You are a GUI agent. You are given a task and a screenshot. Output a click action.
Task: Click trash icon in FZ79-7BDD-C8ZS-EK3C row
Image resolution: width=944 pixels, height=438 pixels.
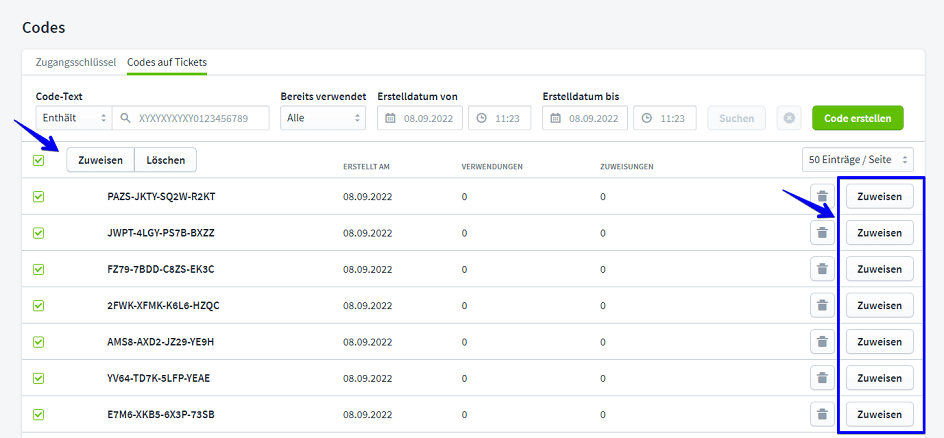[x=821, y=269]
